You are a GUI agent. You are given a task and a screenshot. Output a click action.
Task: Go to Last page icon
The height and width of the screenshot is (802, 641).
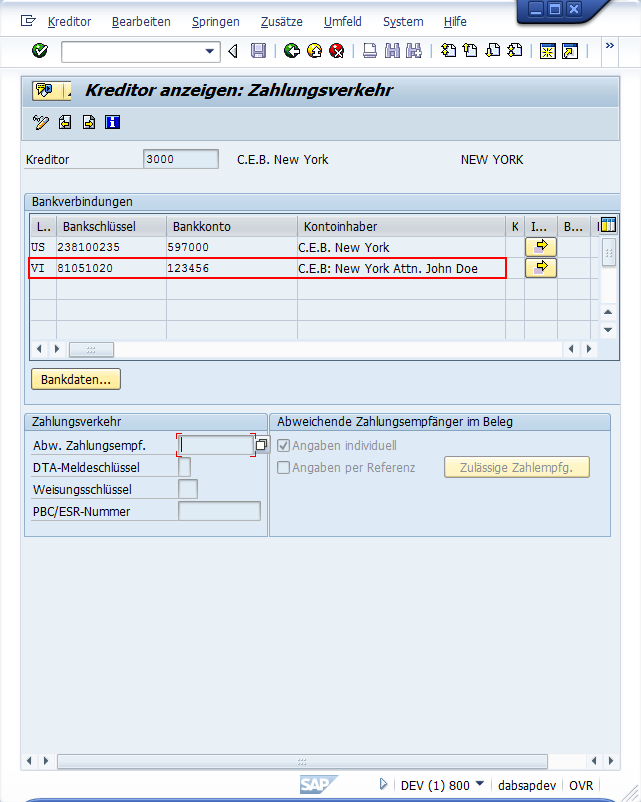[x=515, y=51]
